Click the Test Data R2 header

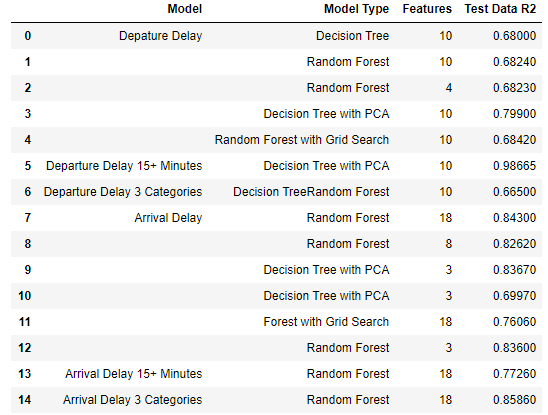pyautogui.click(x=500, y=9)
